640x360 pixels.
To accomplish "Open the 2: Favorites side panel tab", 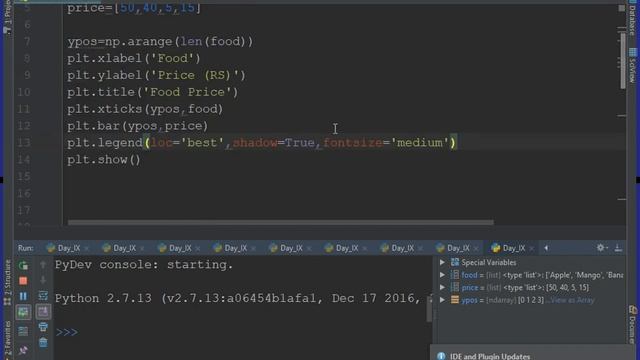I will click(x=7, y=339).
